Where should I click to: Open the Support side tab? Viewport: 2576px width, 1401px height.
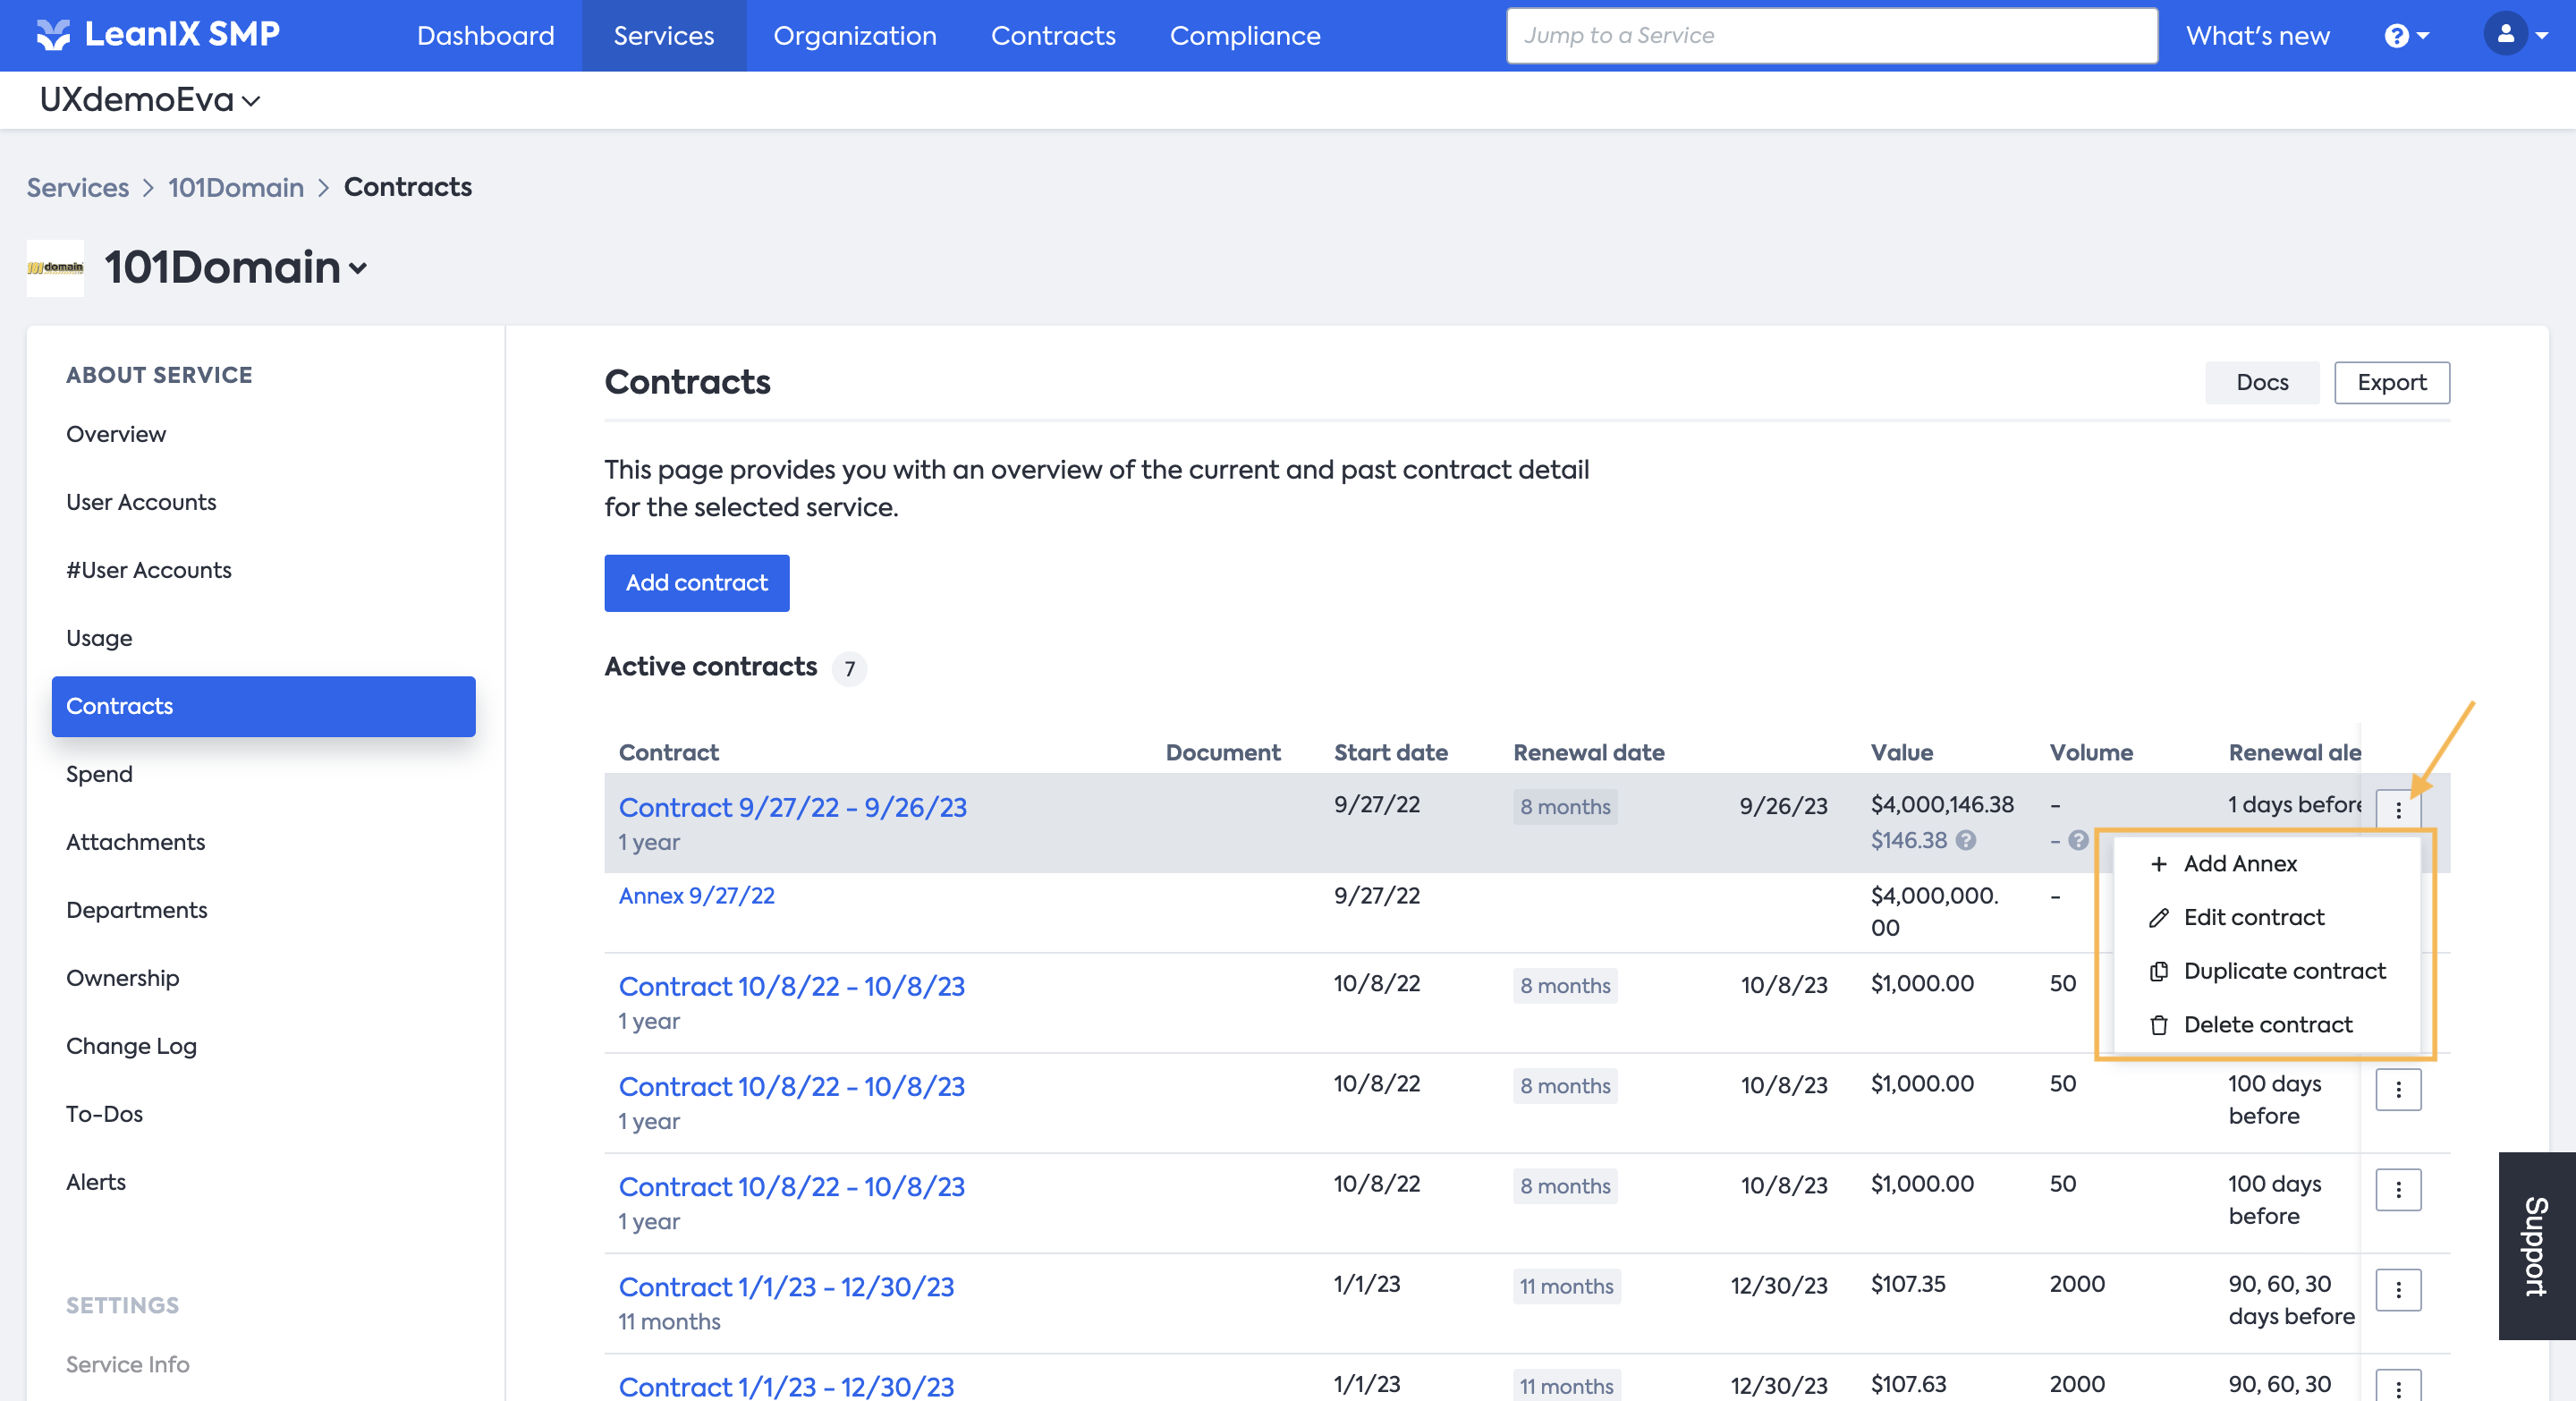pyautogui.click(x=2535, y=1245)
